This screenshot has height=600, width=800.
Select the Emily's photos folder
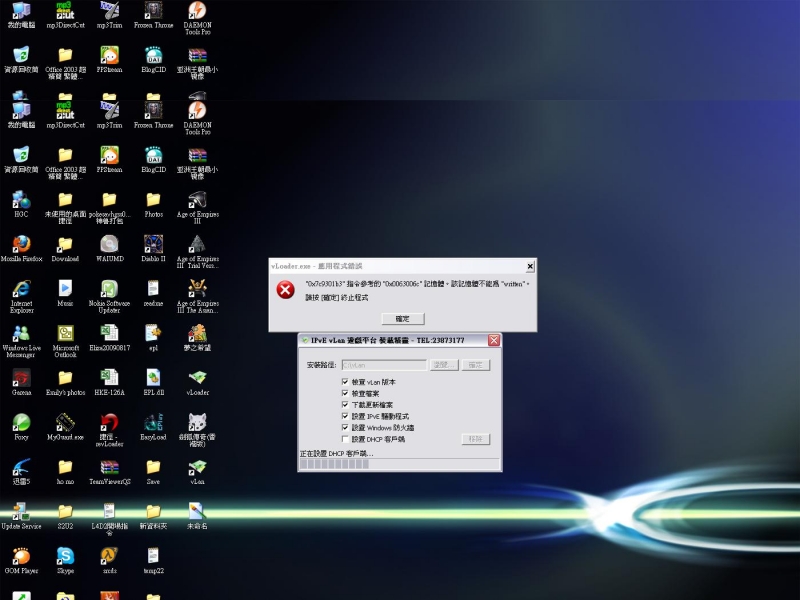(x=65, y=378)
